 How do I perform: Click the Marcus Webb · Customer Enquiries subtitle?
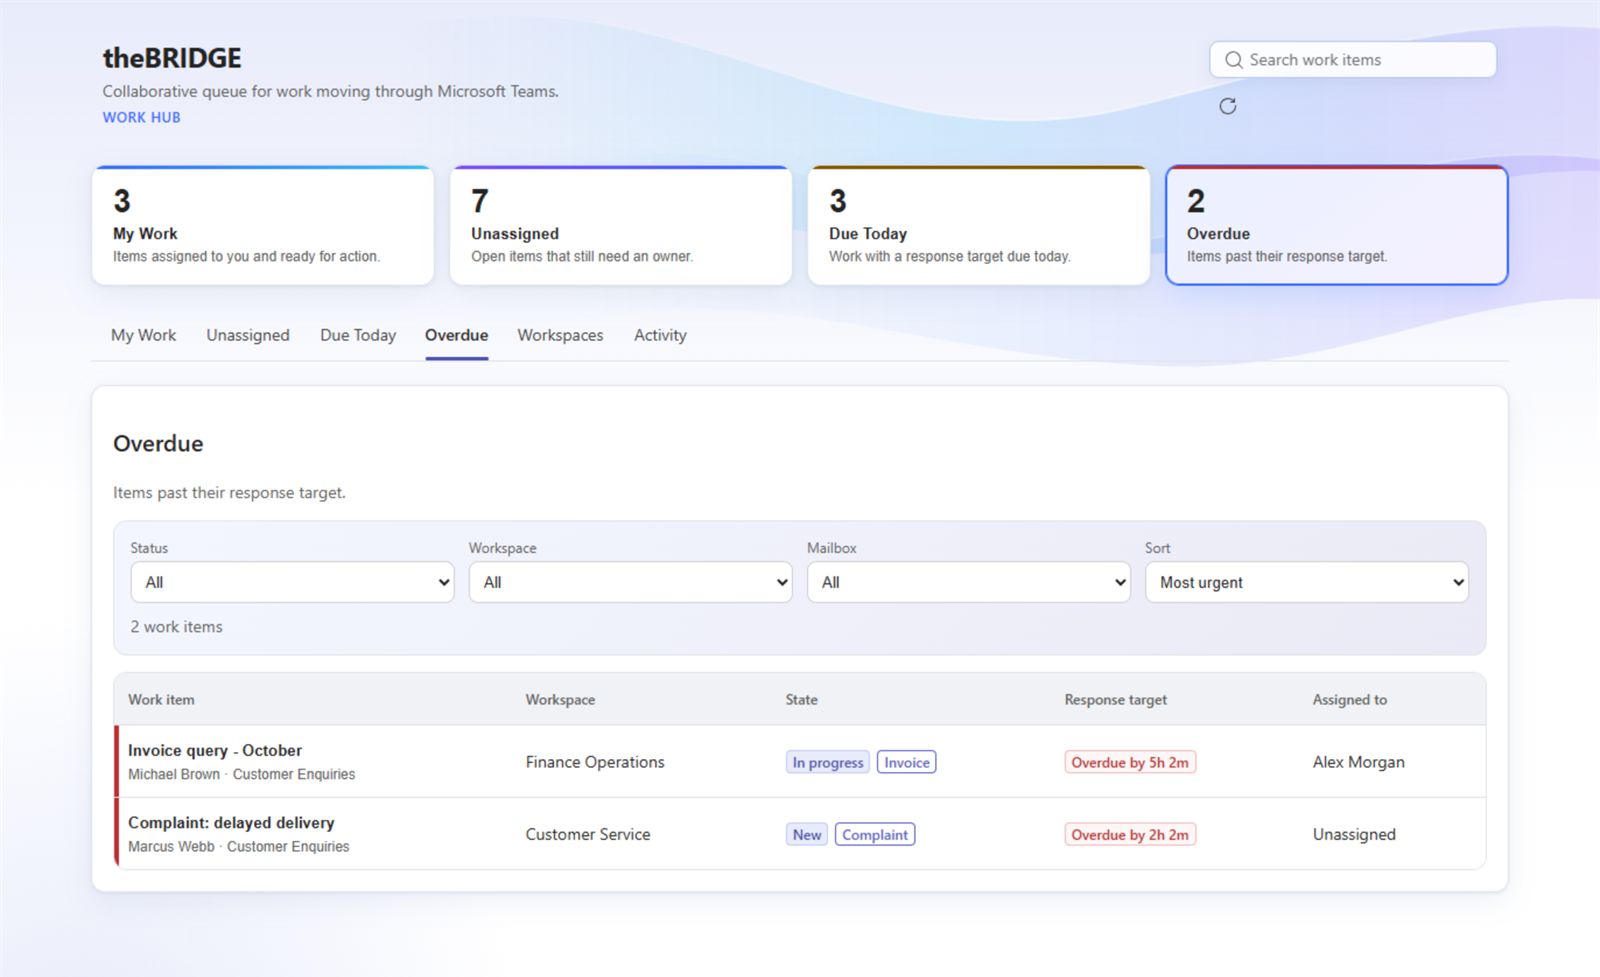(238, 846)
